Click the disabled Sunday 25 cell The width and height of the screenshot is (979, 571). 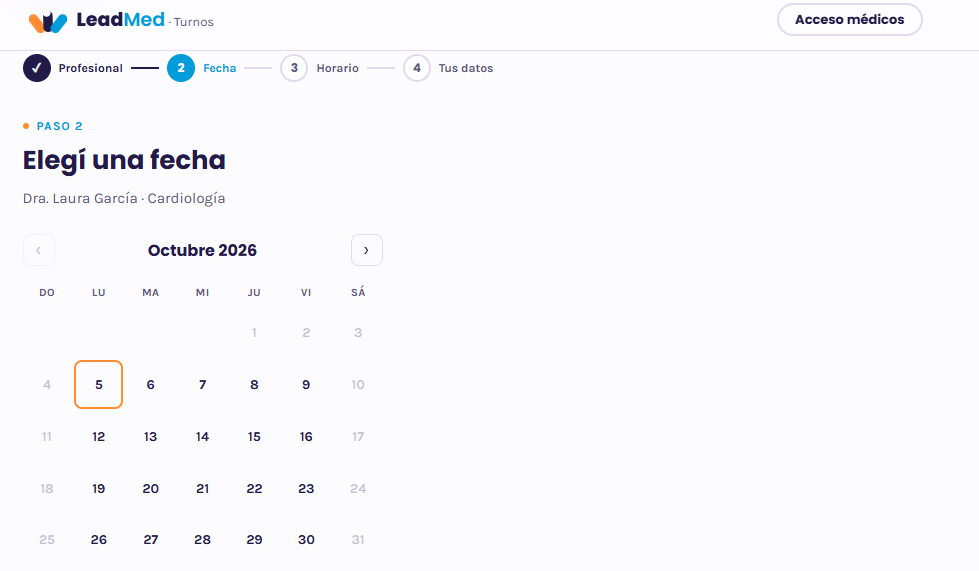[x=47, y=540]
